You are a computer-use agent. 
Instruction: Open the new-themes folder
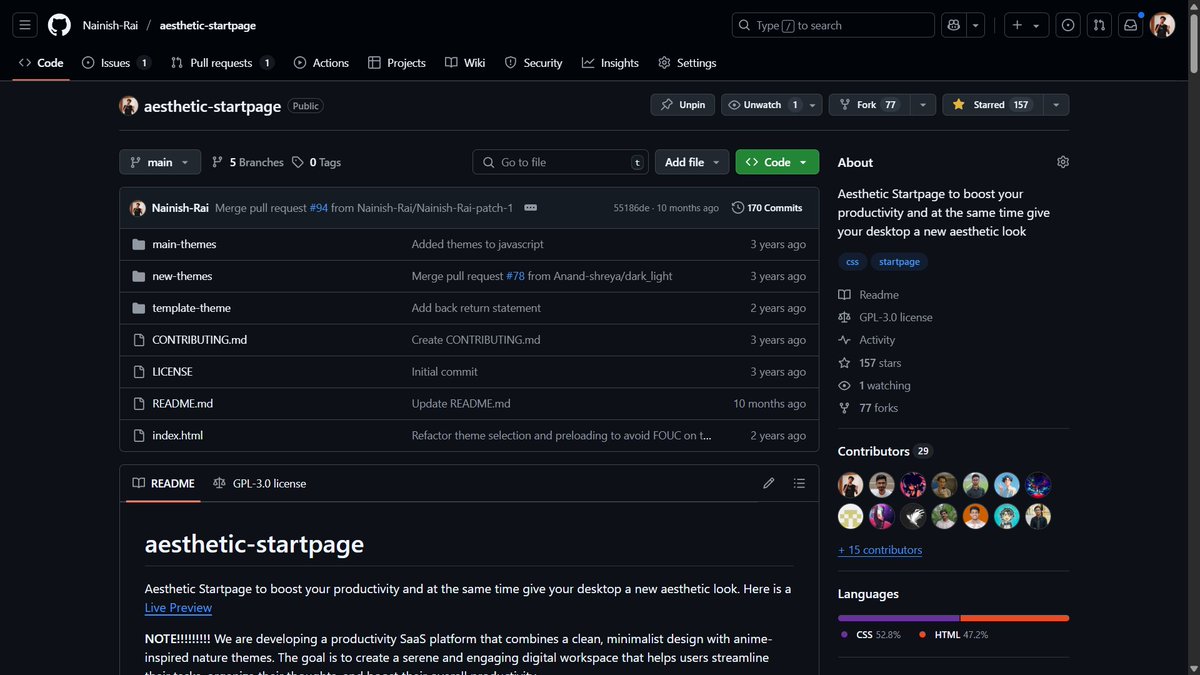click(x=182, y=276)
